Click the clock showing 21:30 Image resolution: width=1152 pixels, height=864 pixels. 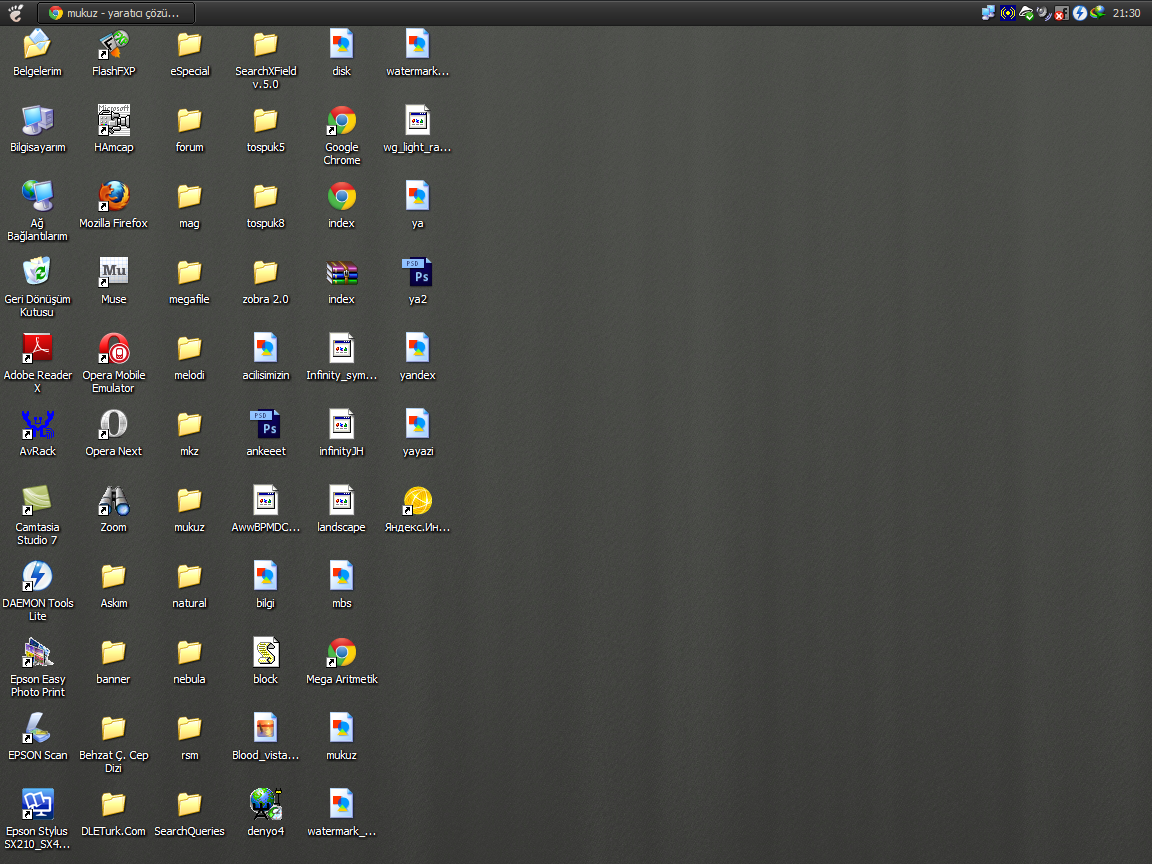point(1126,13)
